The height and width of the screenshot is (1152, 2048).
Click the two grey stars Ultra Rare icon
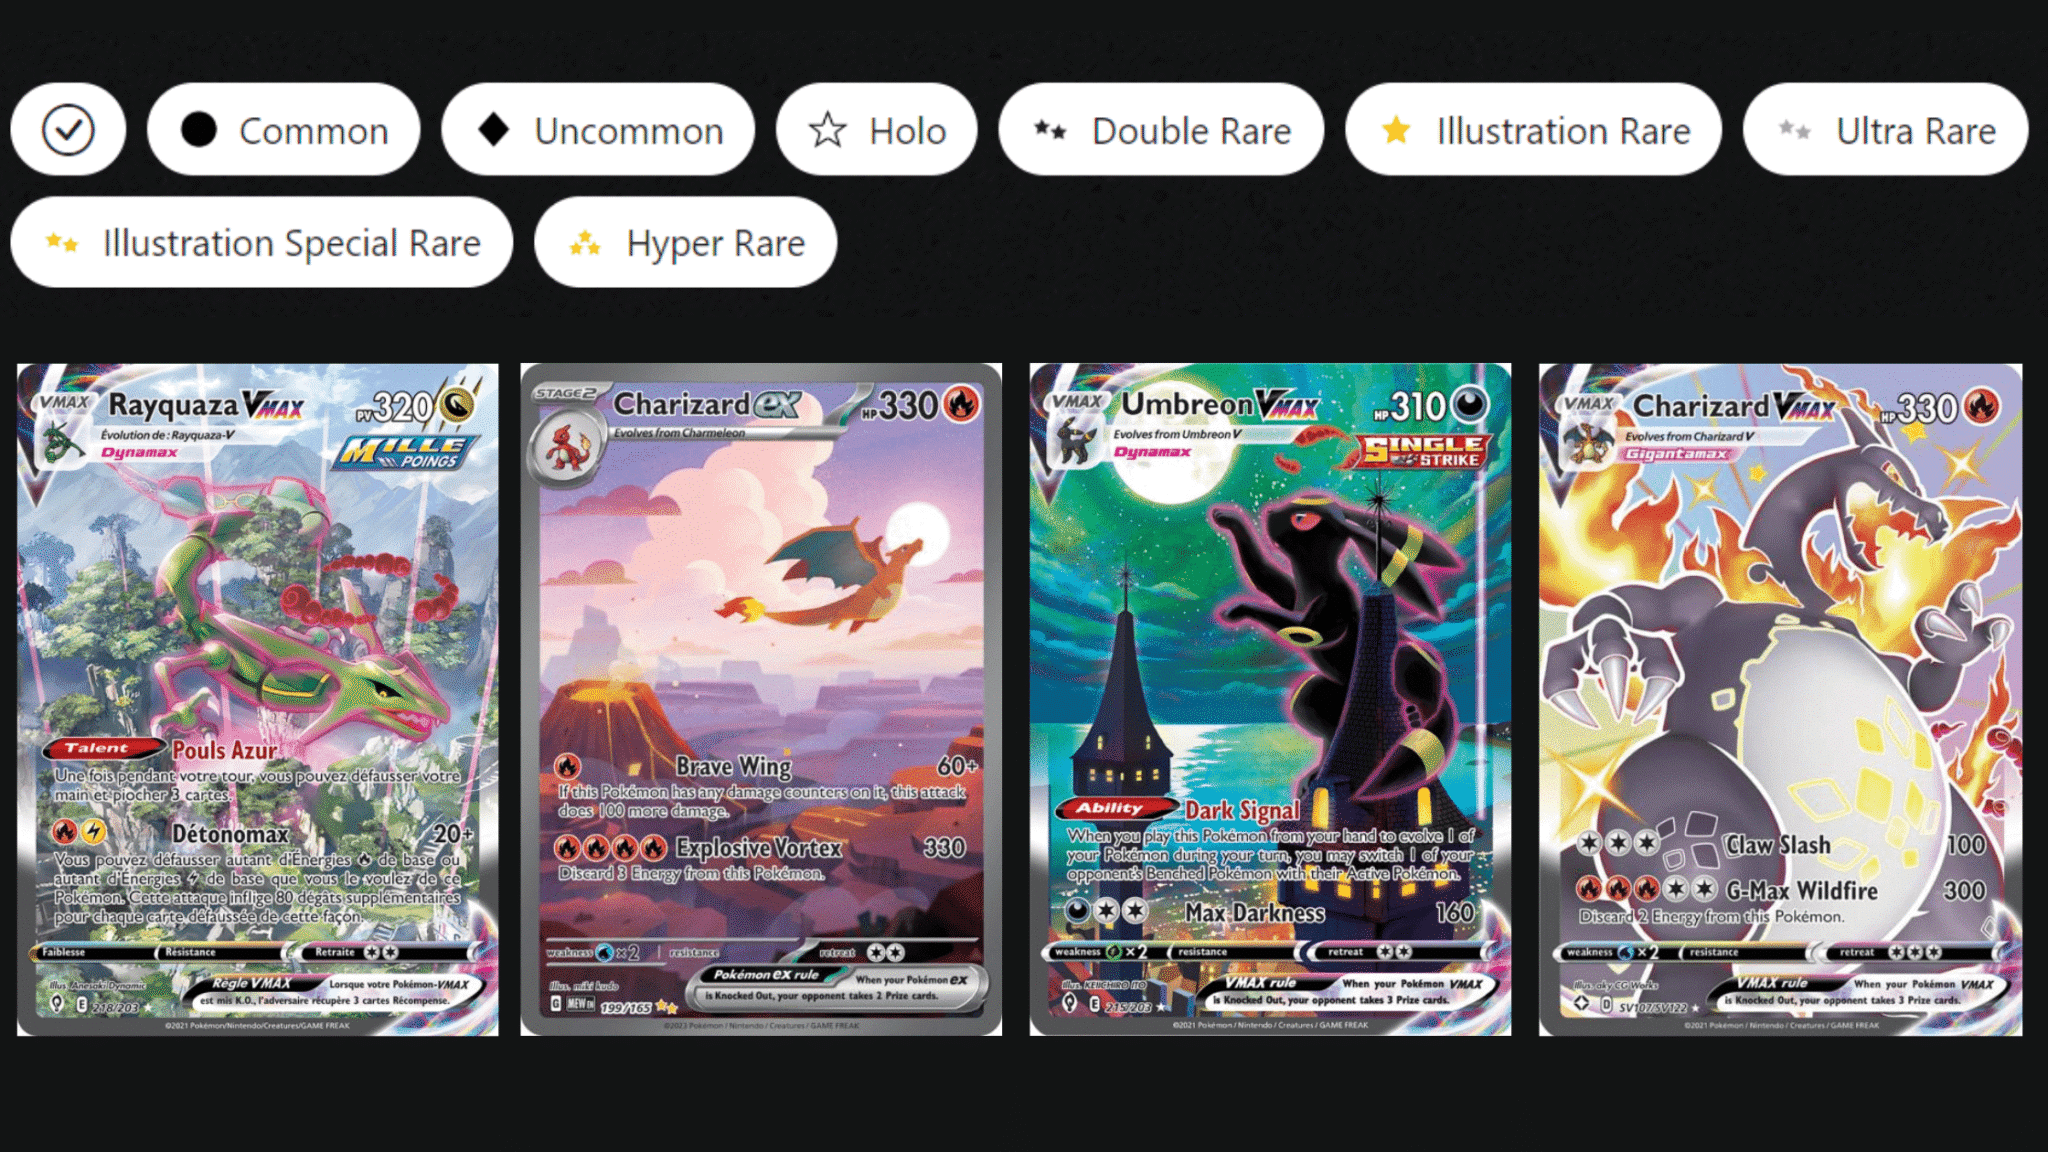coord(1794,130)
